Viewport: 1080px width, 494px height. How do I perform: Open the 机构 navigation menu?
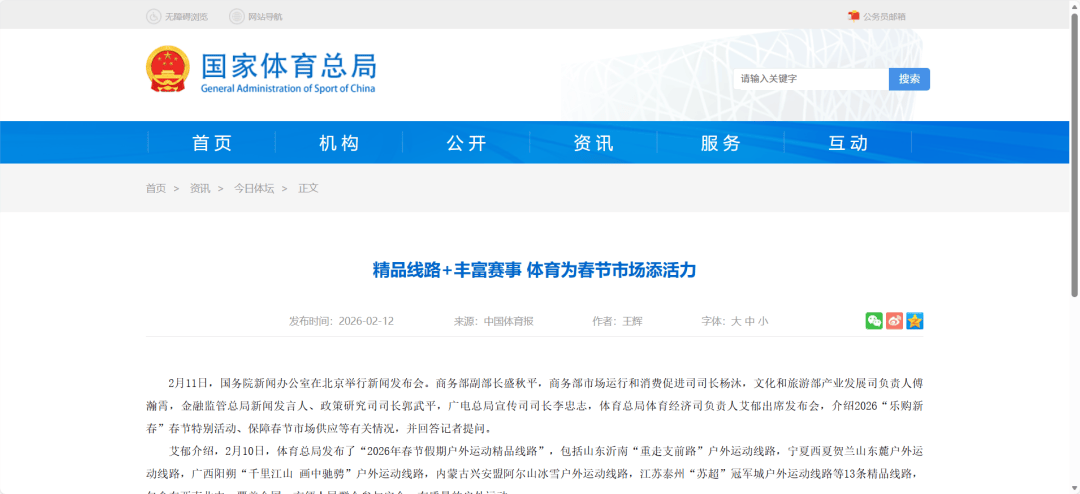tap(340, 143)
